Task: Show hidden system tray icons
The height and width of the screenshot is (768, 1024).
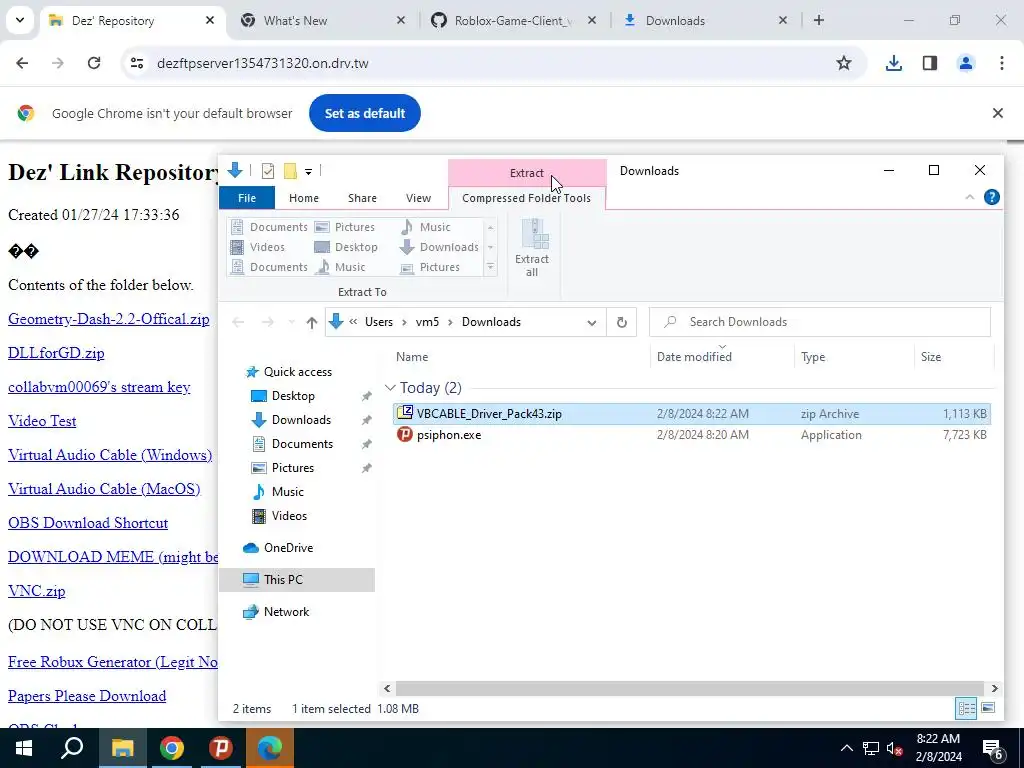Action: [846, 748]
